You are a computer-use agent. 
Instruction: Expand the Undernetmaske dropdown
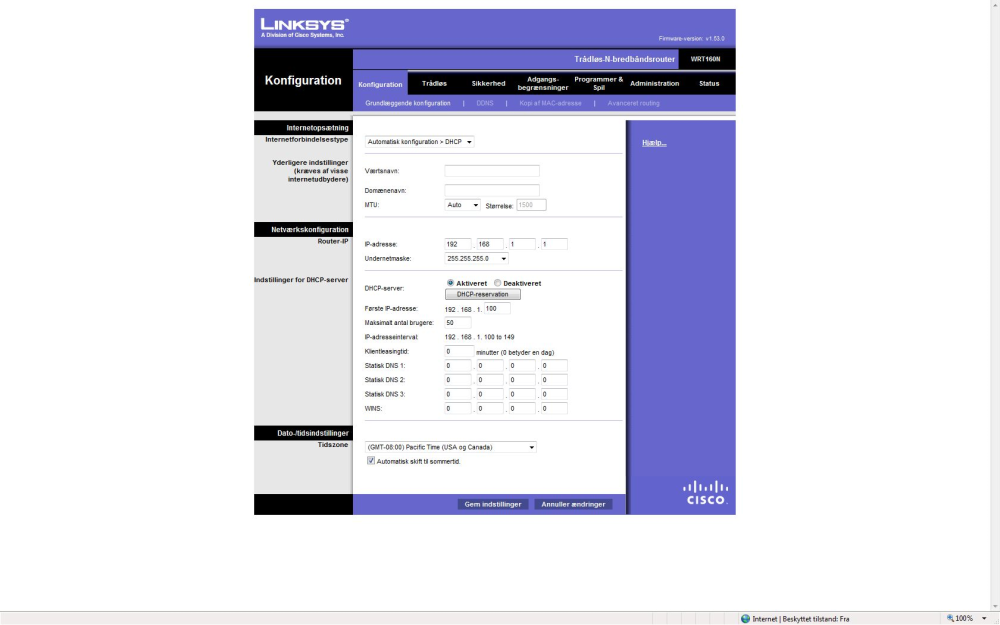(x=476, y=258)
